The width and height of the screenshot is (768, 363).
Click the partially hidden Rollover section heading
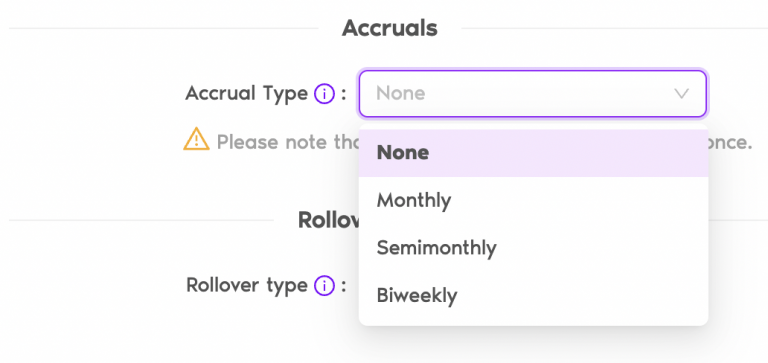click(x=328, y=220)
